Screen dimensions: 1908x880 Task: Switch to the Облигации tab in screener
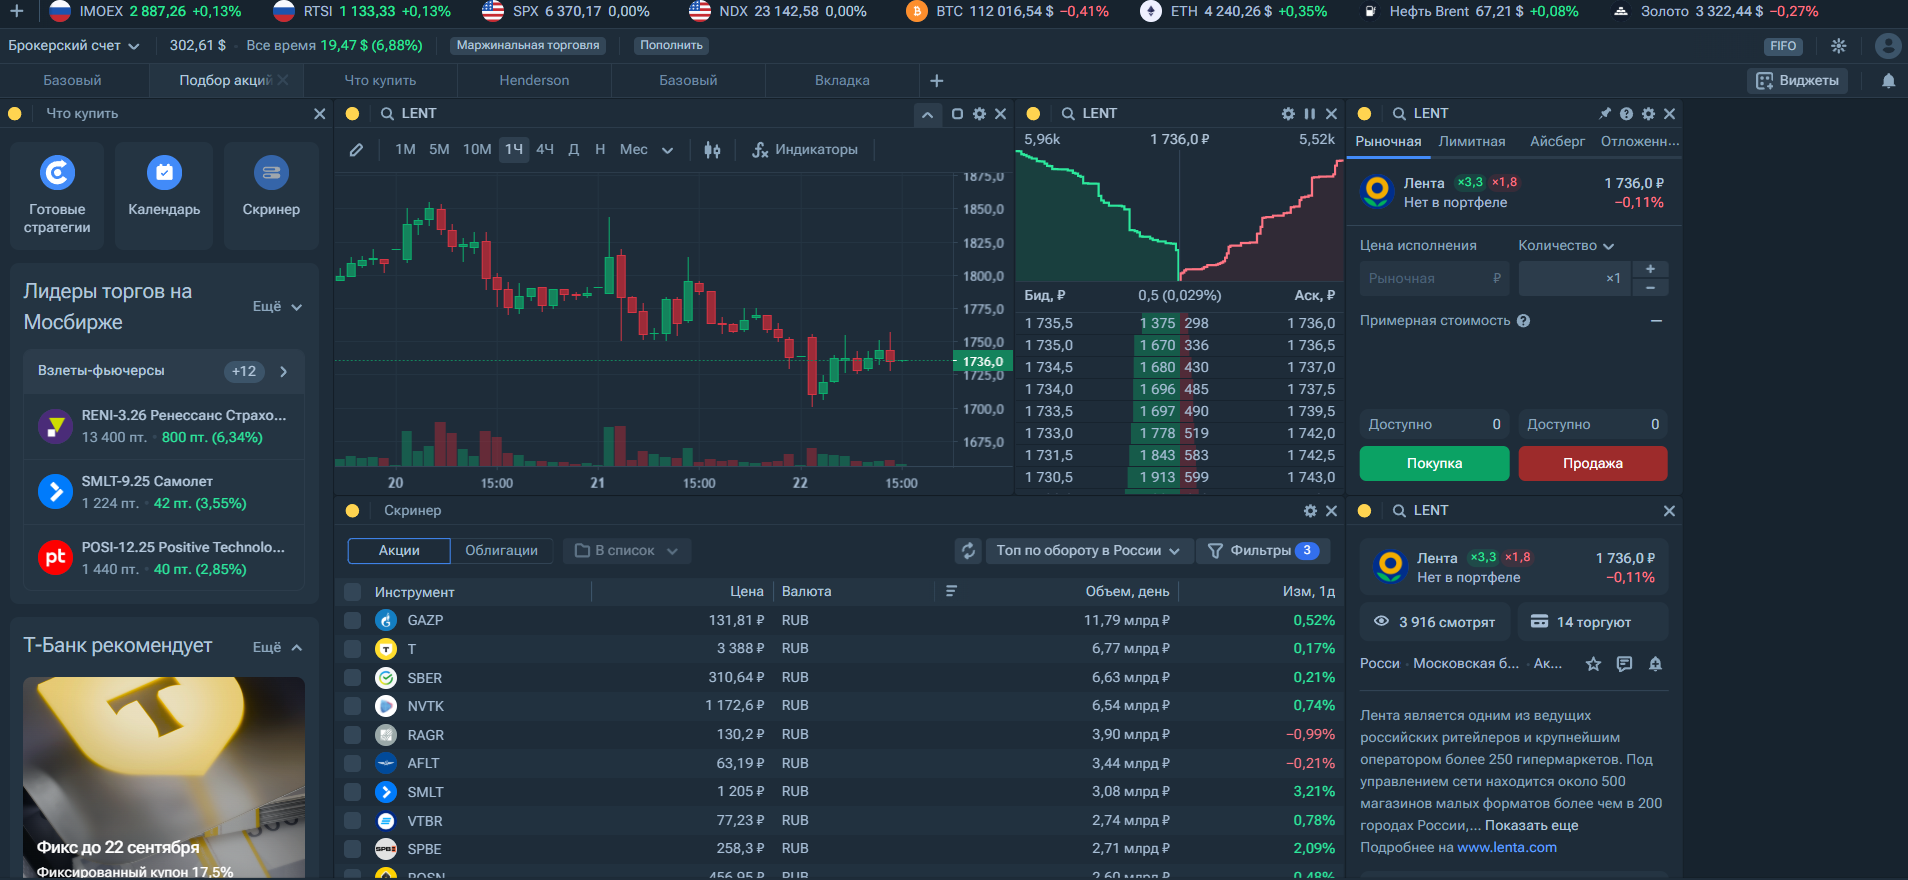point(501,551)
